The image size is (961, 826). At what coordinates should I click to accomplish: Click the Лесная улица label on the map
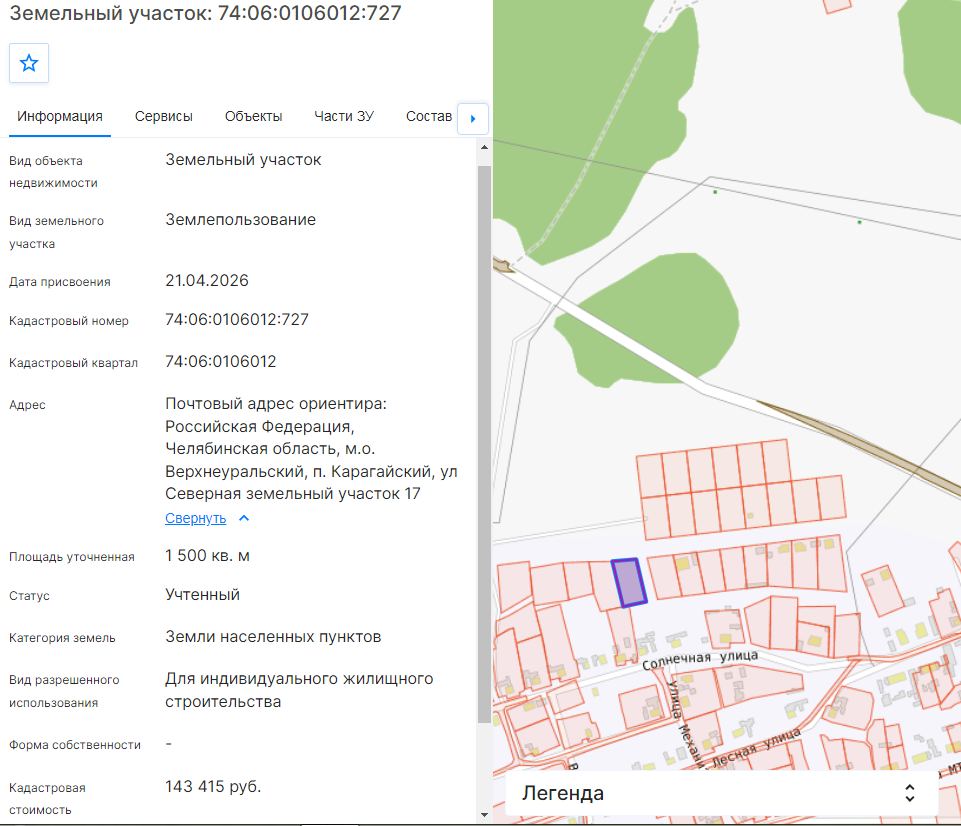(x=756, y=748)
